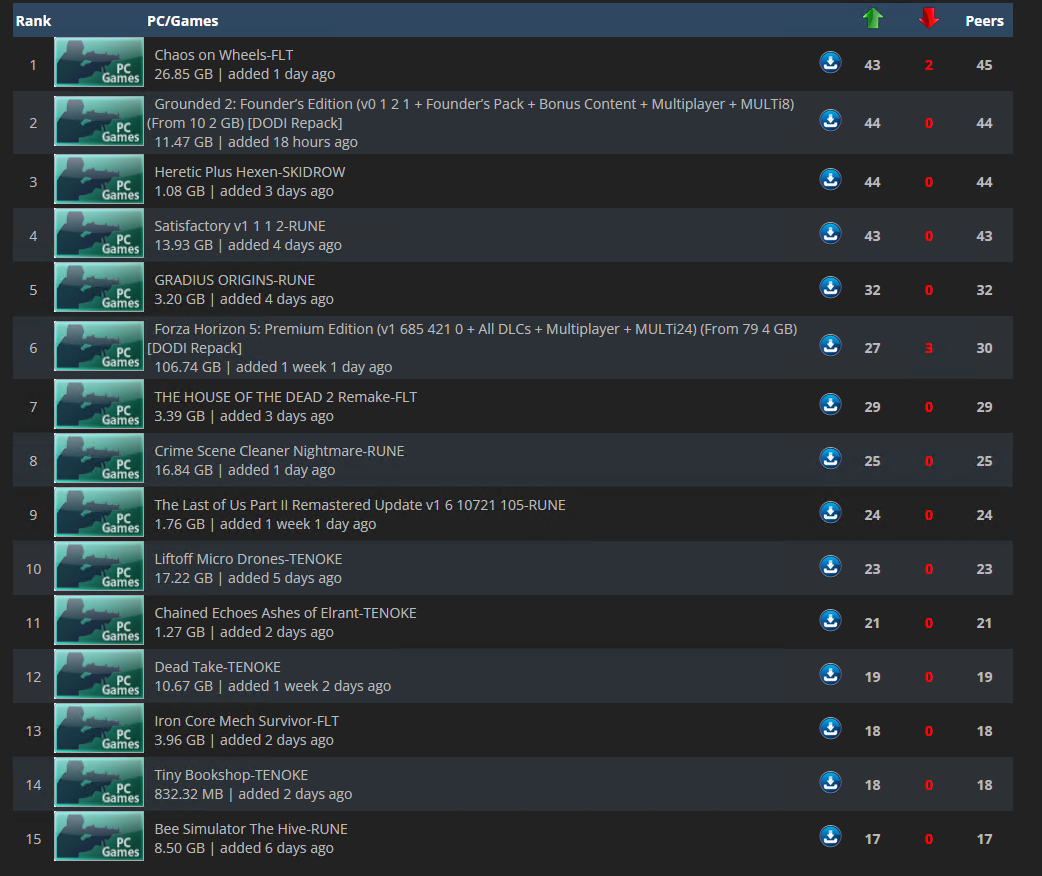Viewport: 1042px width, 876px height.
Task: Click seeders count 29 in HOUSE OF THE DEAD row
Action: pos(872,407)
